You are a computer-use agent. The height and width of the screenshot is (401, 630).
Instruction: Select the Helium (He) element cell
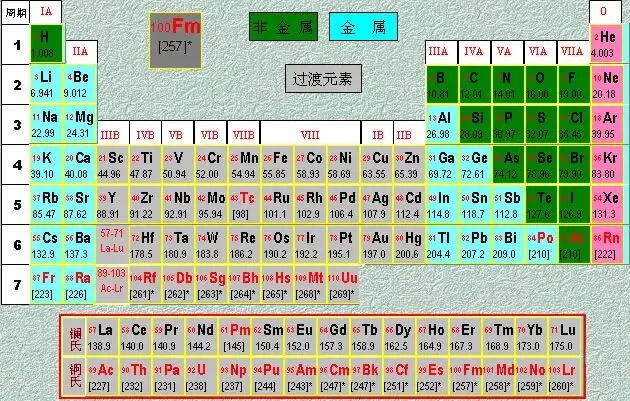(x=605, y=43)
